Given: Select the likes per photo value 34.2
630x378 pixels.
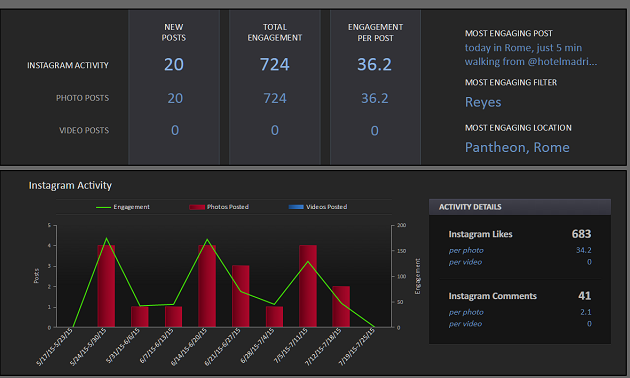Looking at the screenshot, I should coord(583,250).
